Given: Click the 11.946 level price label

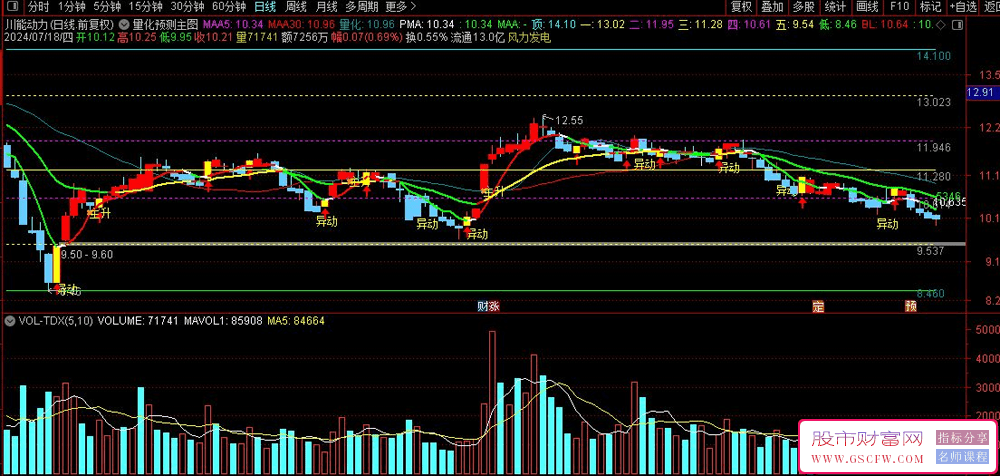Looking at the screenshot, I should tap(934, 148).
